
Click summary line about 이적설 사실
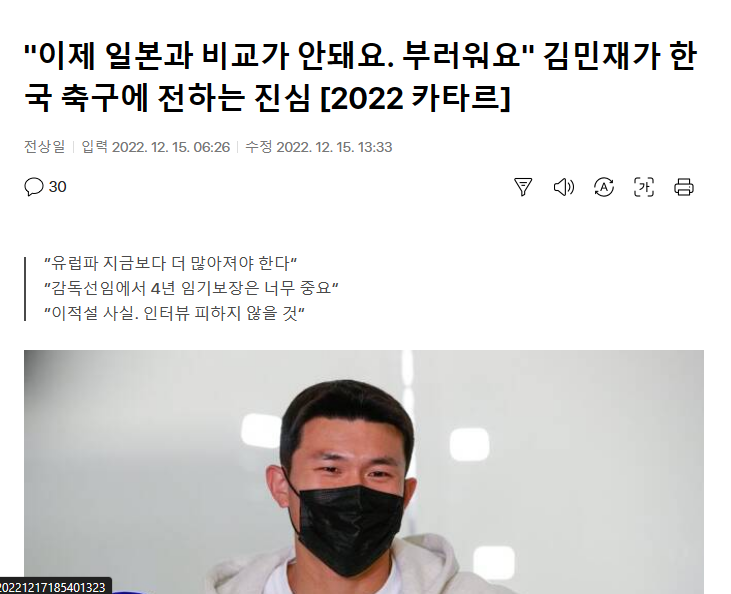174,313
